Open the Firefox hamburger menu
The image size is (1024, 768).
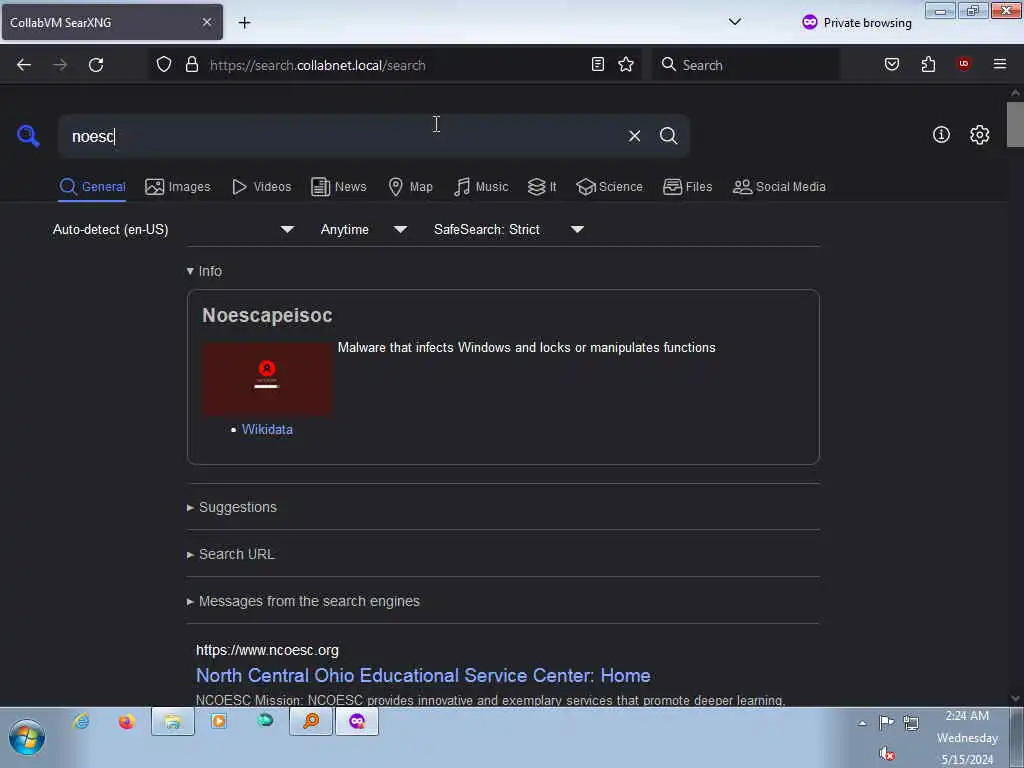(x=999, y=64)
